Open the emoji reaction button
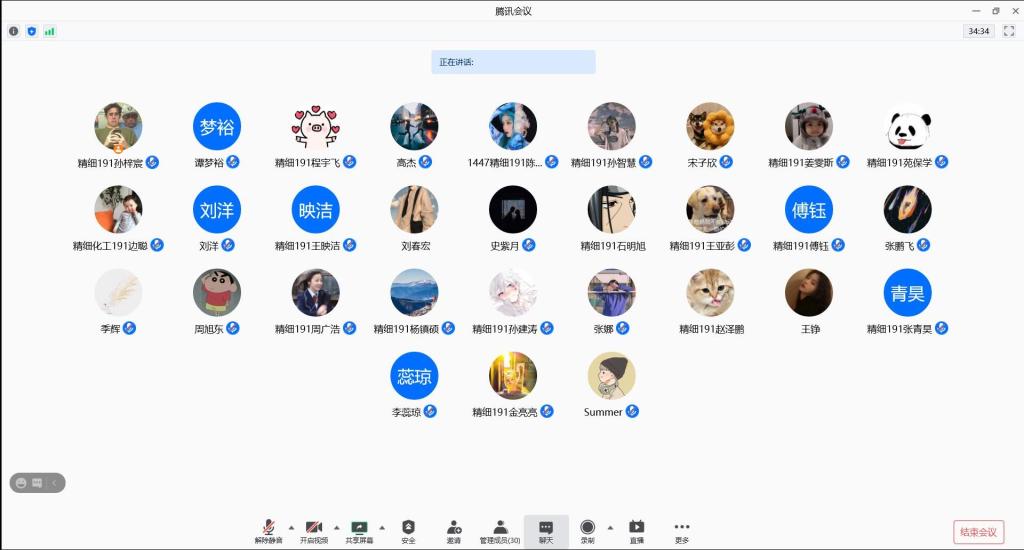The height and width of the screenshot is (550, 1024). (x=20, y=483)
